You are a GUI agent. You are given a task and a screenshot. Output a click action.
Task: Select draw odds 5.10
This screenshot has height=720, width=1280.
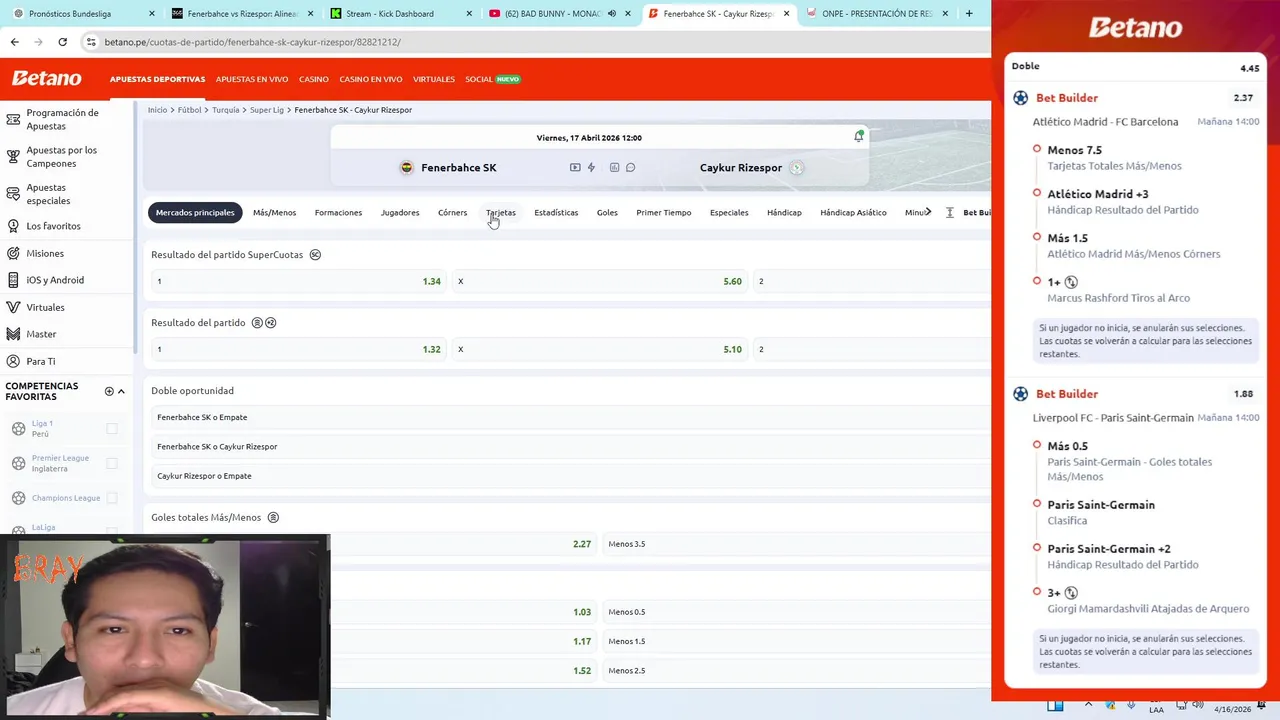pos(600,350)
